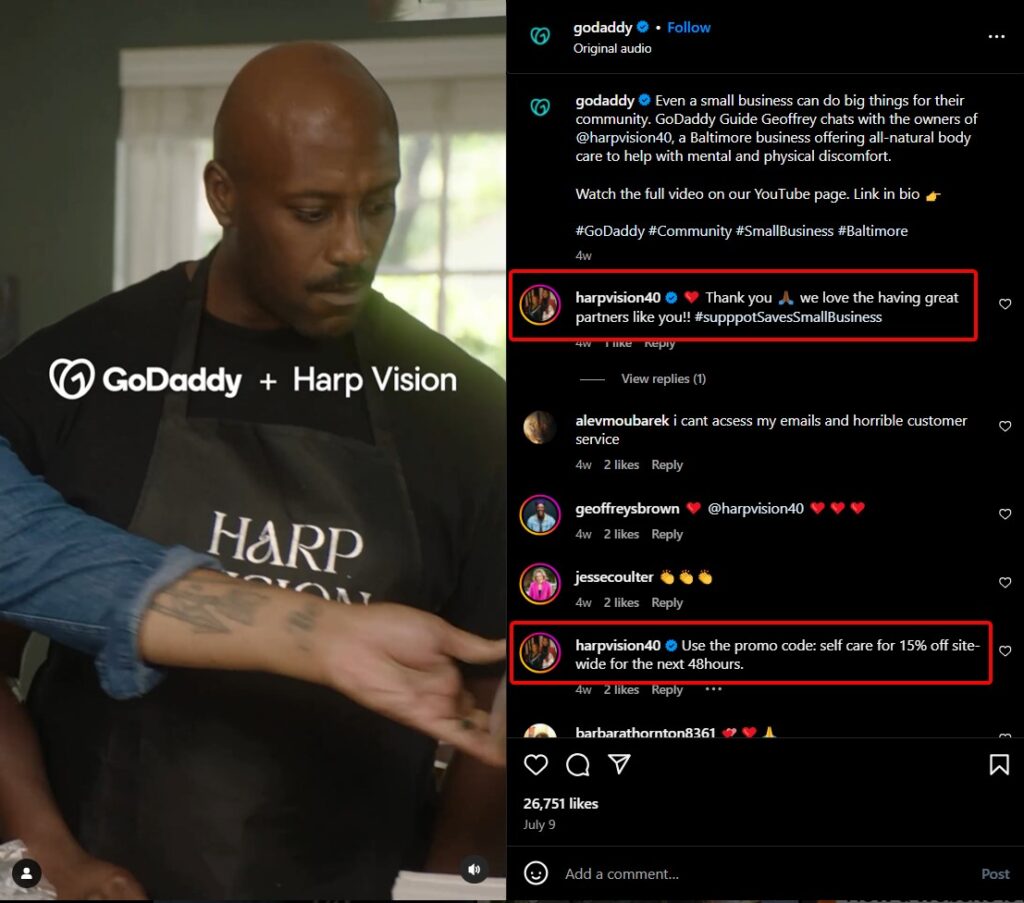View who liked via 26,751 likes
1024x903 pixels.
(560, 804)
